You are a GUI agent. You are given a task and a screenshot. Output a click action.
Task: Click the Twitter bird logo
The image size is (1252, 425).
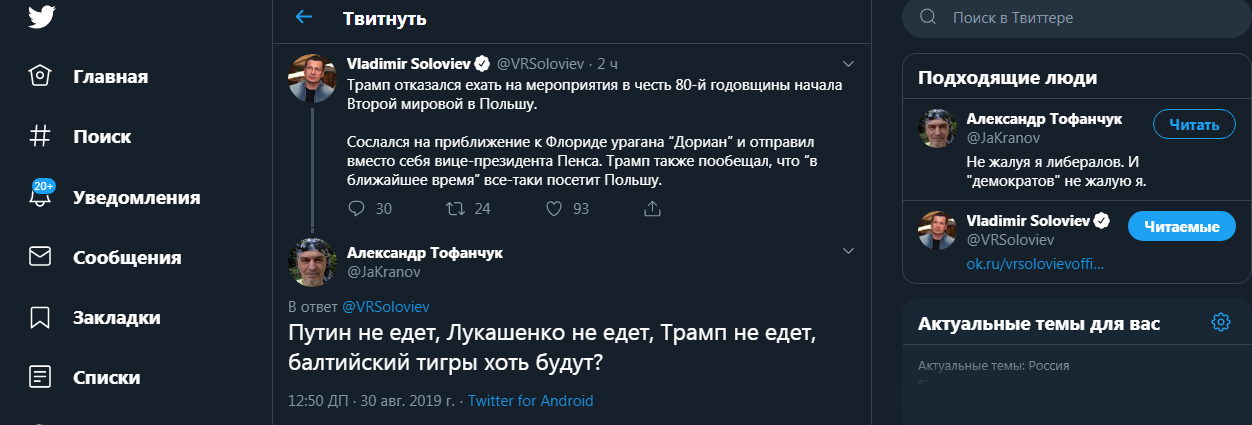41,16
